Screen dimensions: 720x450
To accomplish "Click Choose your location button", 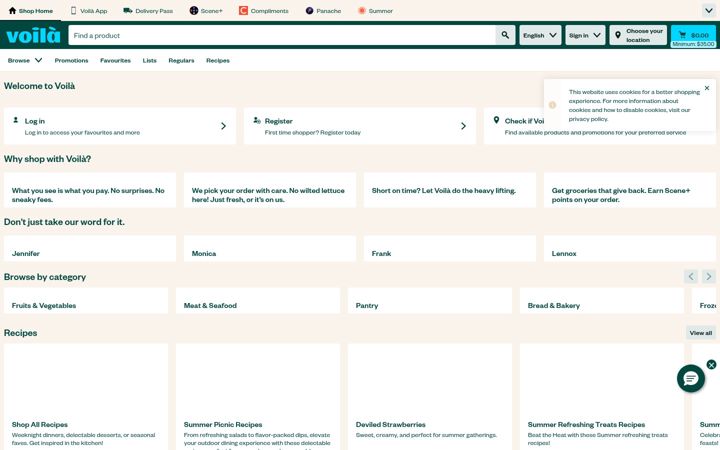I will (638, 35).
